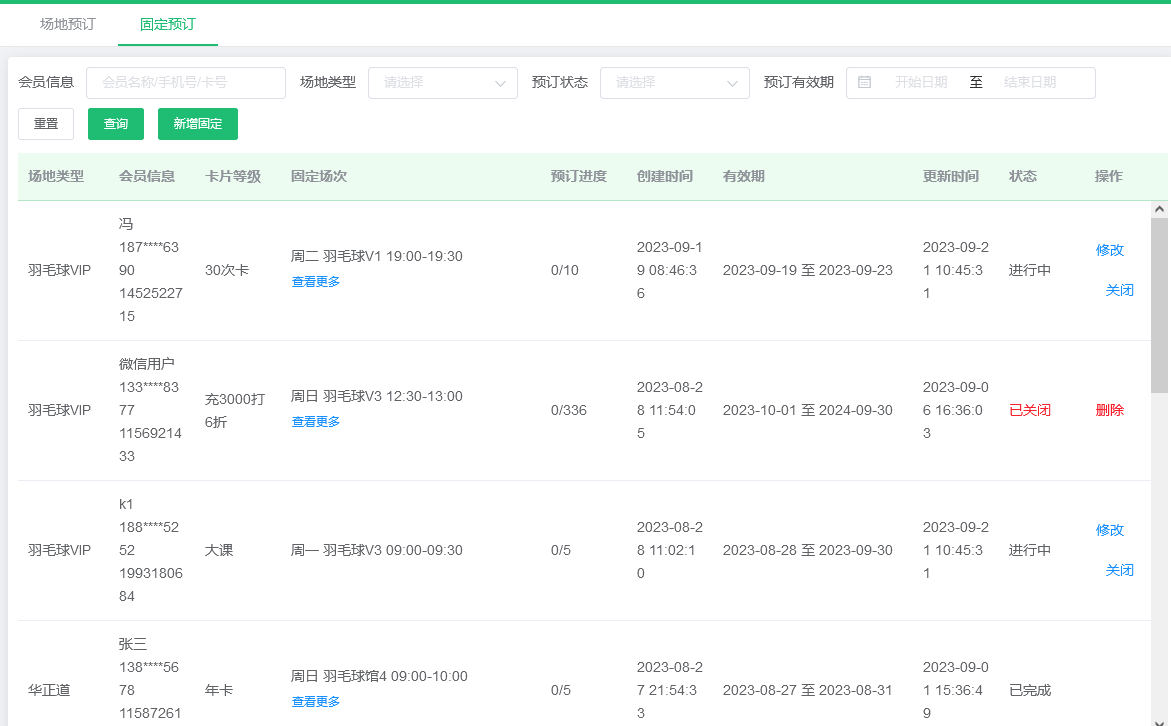1171x726 pixels.
Task: Switch to the 场地预订 tab
Action: (68, 24)
